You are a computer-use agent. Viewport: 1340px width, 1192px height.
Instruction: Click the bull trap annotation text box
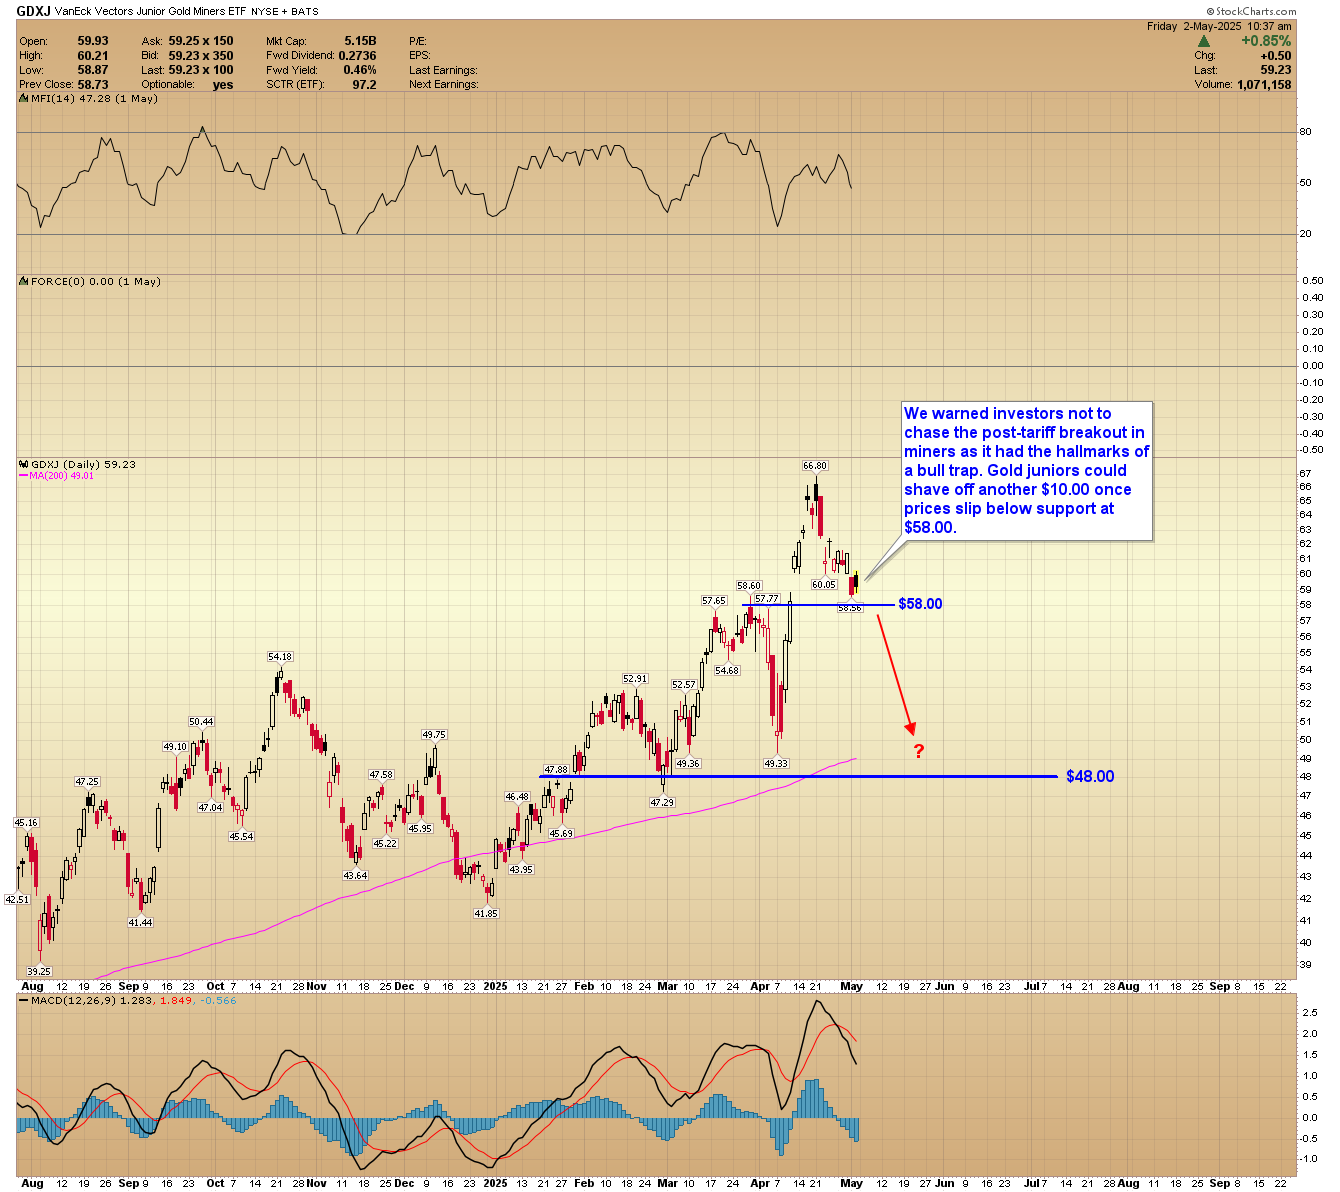(x=1027, y=471)
